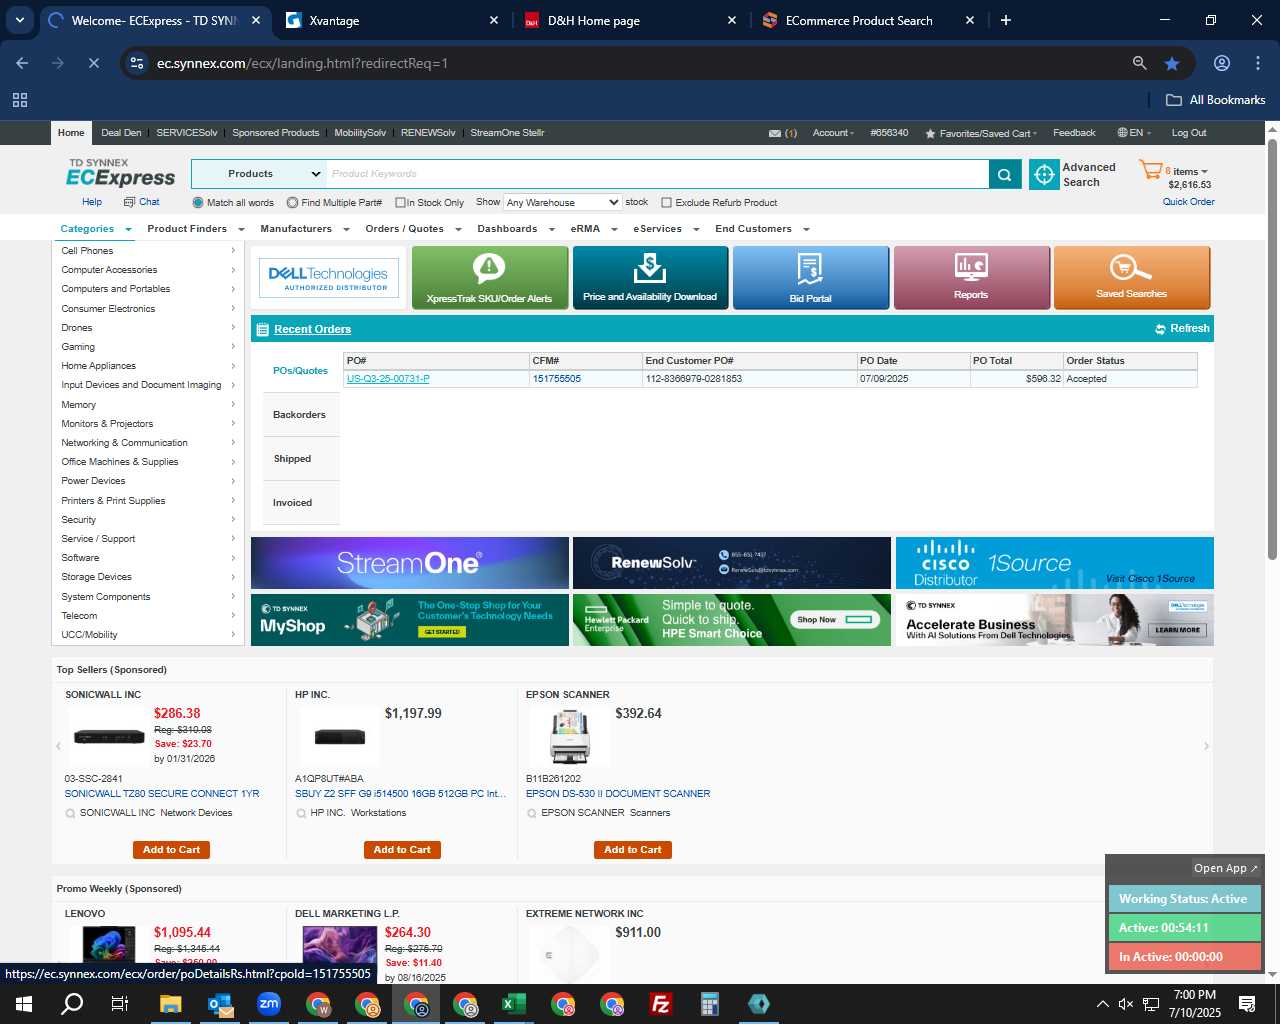1280x1024 pixels.
Task: Add Epson DS-530 II scanner to cart
Action: click(x=633, y=850)
